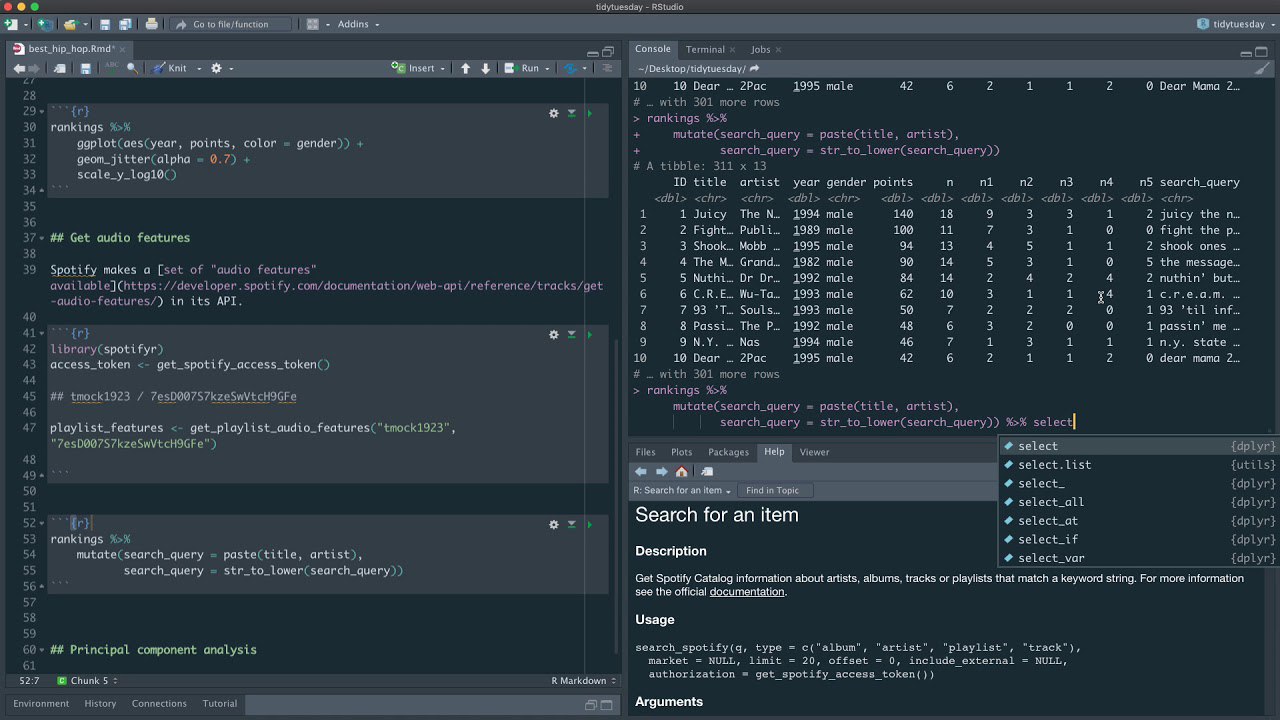The image size is (1280, 720).
Task: Collapse the code chunk at line 29
Action: pos(41,111)
